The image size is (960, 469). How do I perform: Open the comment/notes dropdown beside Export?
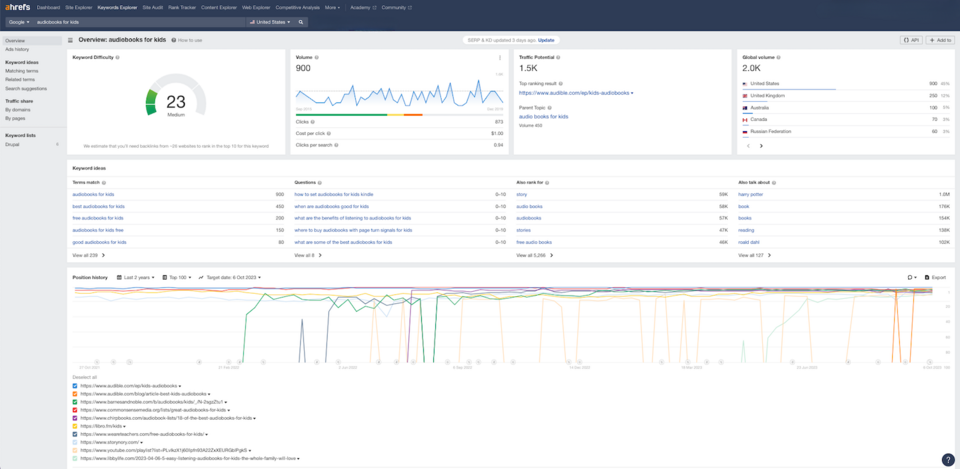(x=912, y=277)
